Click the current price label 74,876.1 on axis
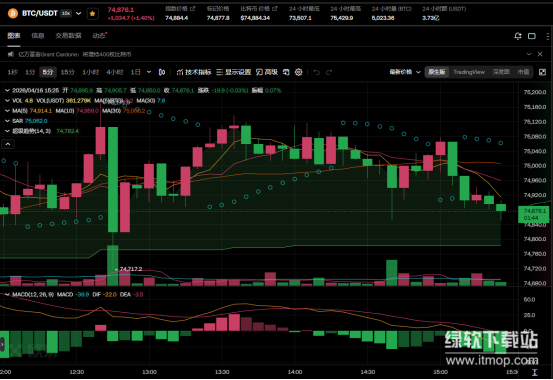Viewport: 553px width, 380px height. pyautogui.click(x=534, y=214)
